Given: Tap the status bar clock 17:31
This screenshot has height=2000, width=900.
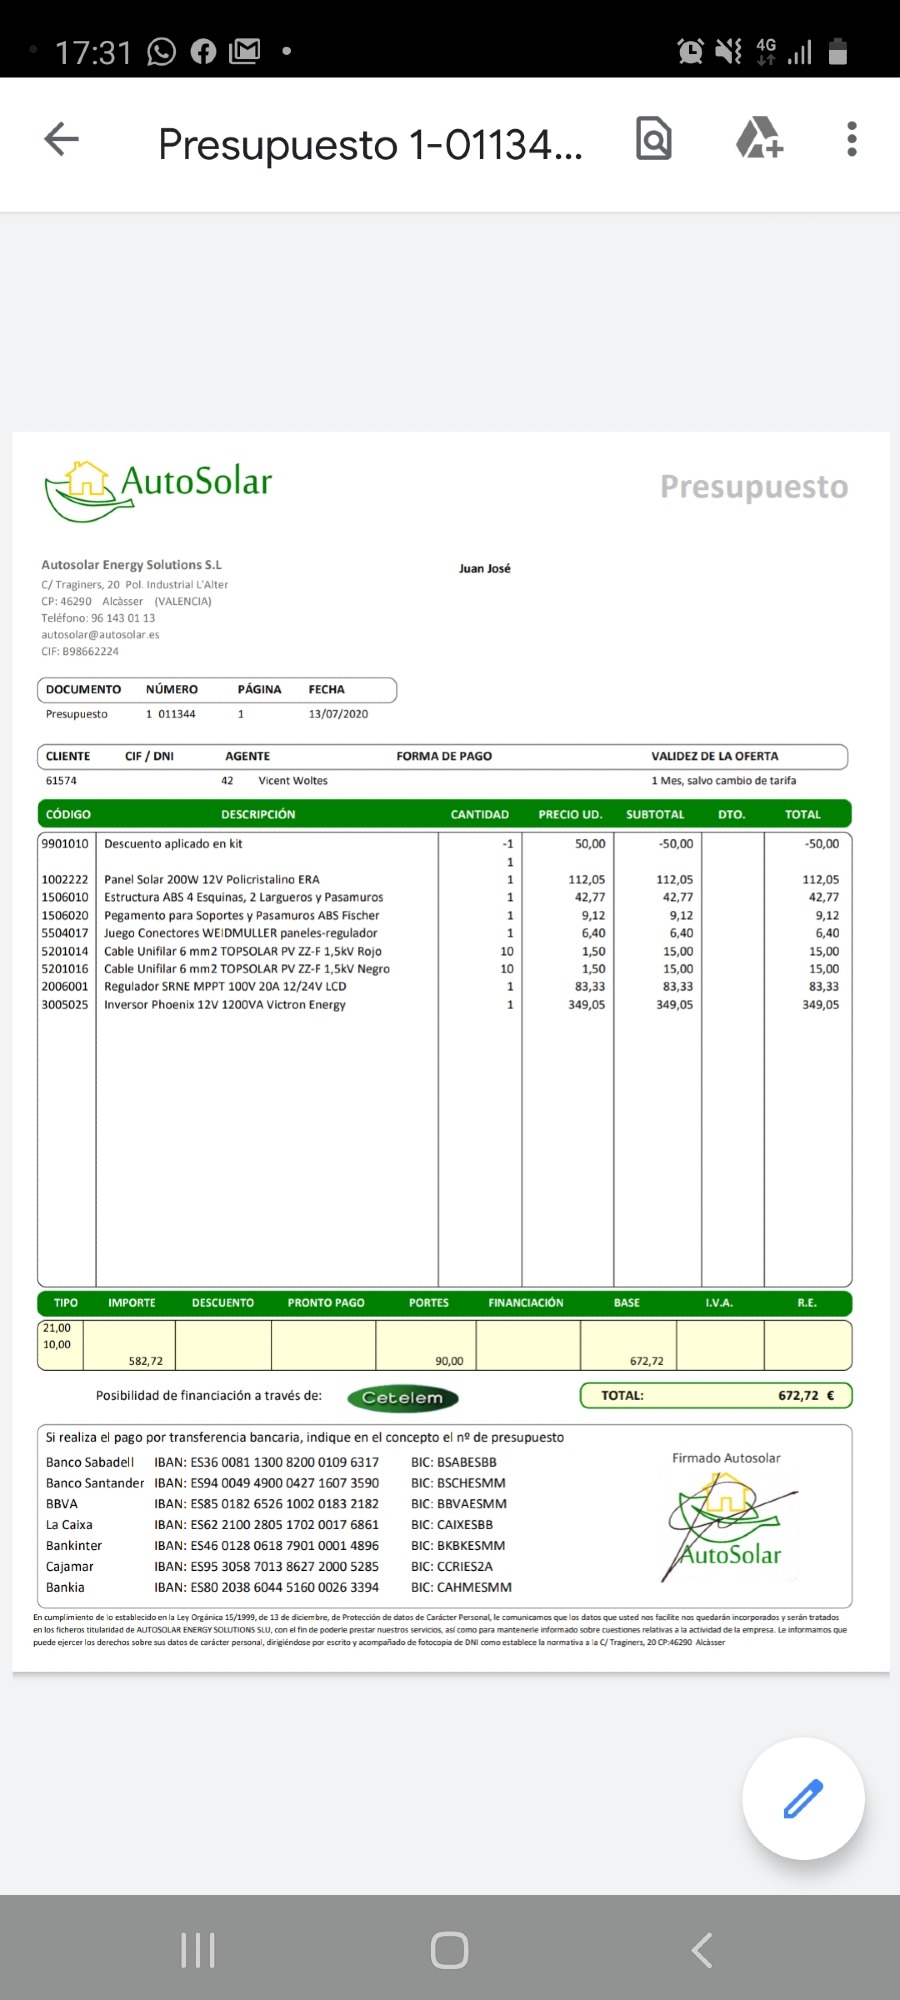Looking at the screenshot, I should pyautogui.click(x=93, y=52).
